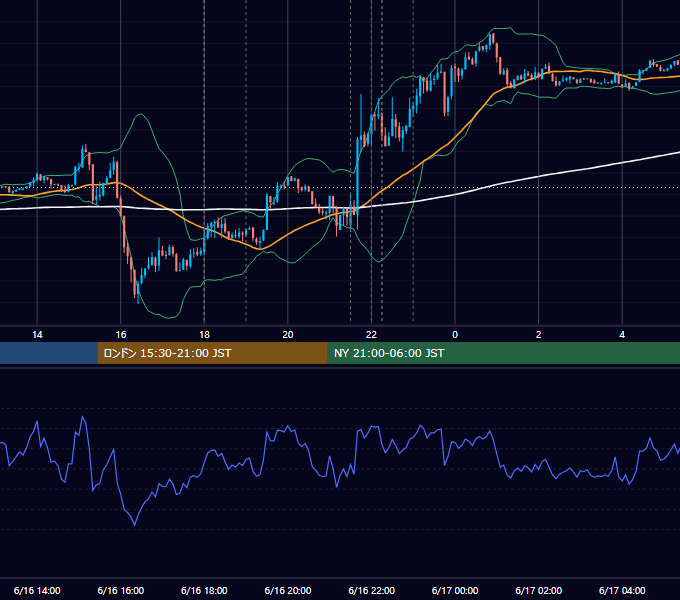The image size is (680, 600).
Task: Click the 6/17 02:00 date label
Action: coord(539,590)
